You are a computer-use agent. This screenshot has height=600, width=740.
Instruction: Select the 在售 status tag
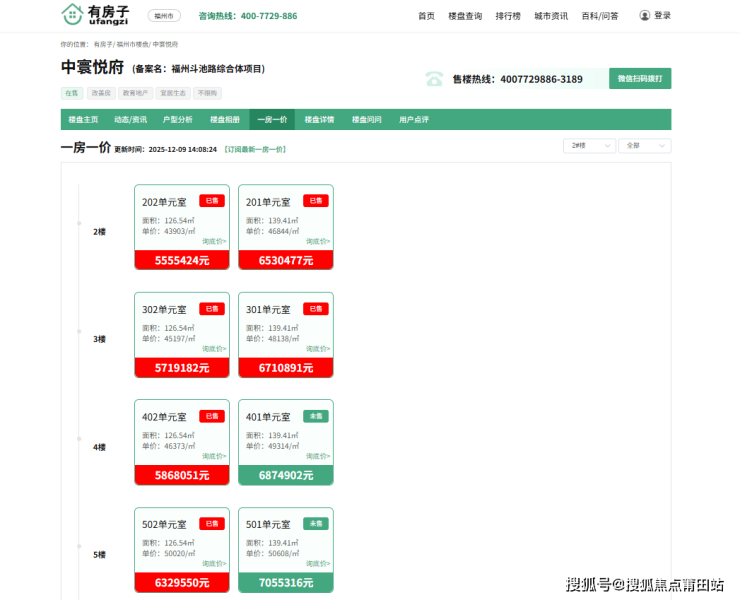click(72, 93)
